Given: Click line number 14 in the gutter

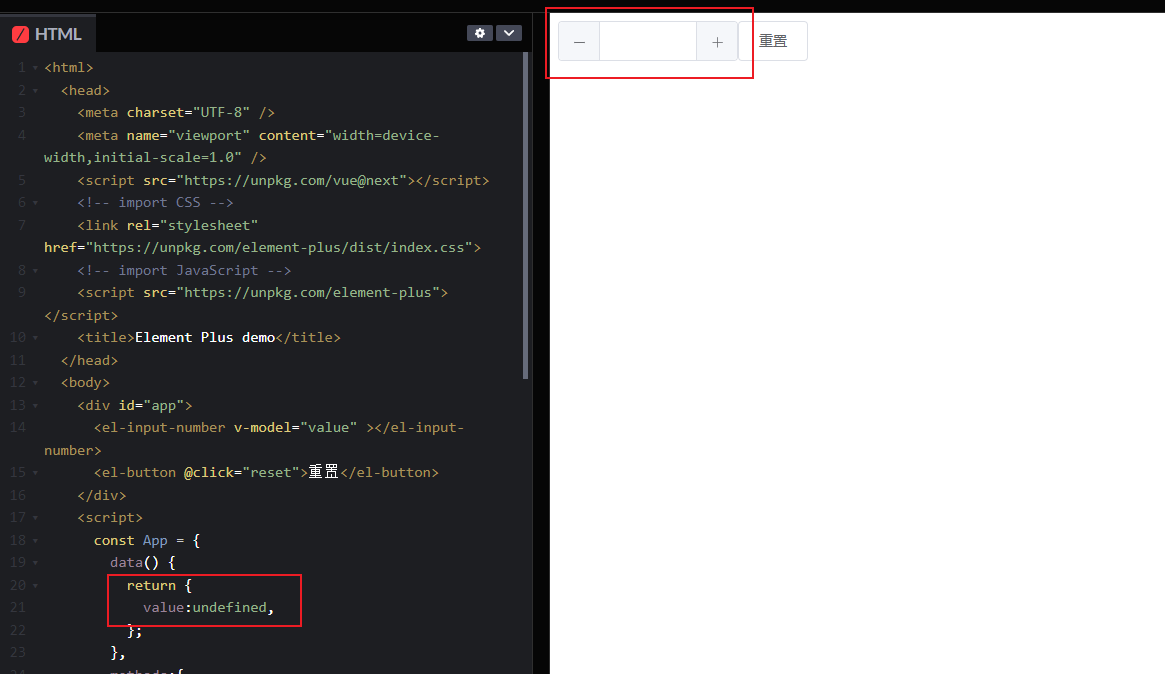Looking at the screenshot, I should click(17, 427).
